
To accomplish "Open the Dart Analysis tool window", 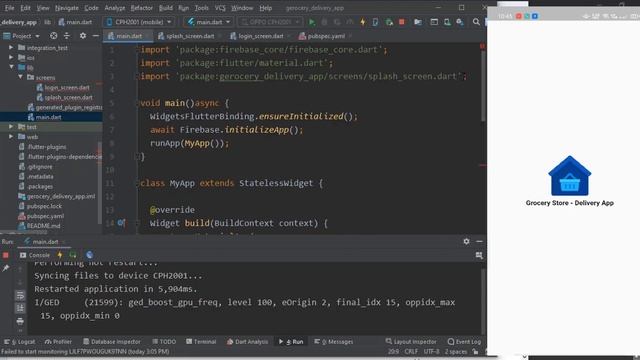I will tap(248, 342).
